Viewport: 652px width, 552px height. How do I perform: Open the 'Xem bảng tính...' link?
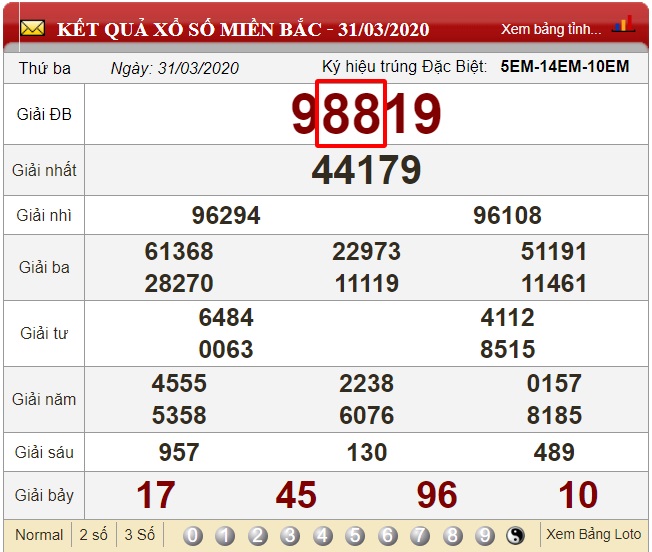click(551, 29)
